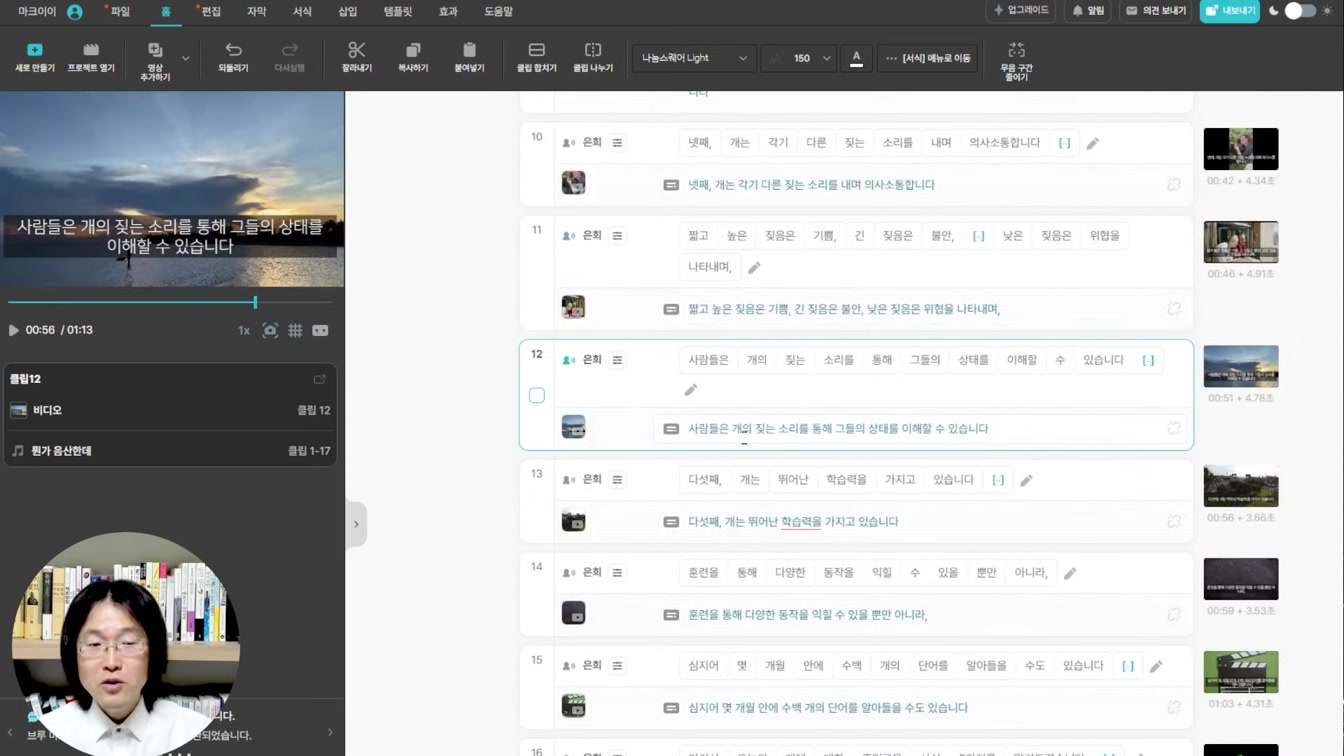
Task: Open clip 13 options menu icon
Action: coord(617,480)
